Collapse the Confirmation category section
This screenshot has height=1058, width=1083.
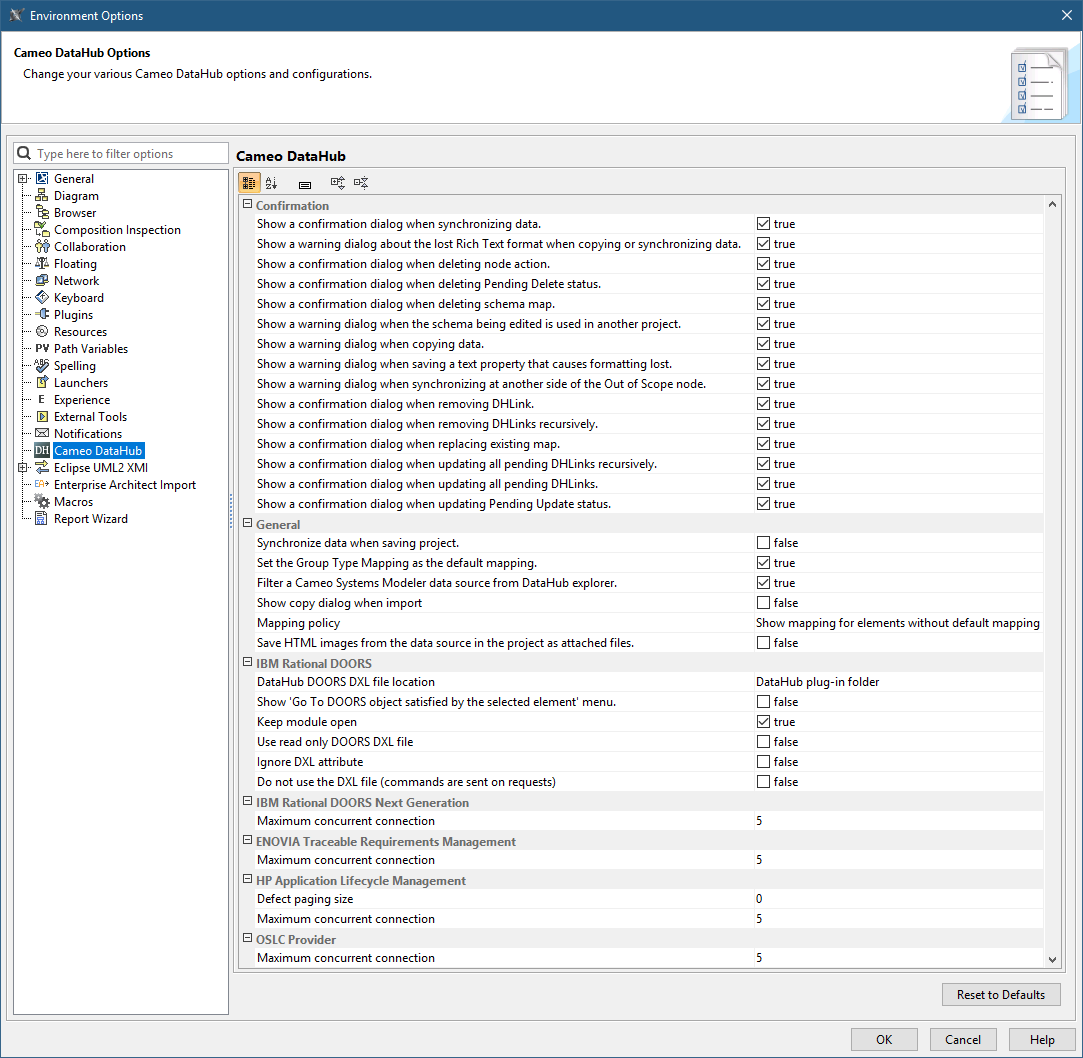(248, 205)
